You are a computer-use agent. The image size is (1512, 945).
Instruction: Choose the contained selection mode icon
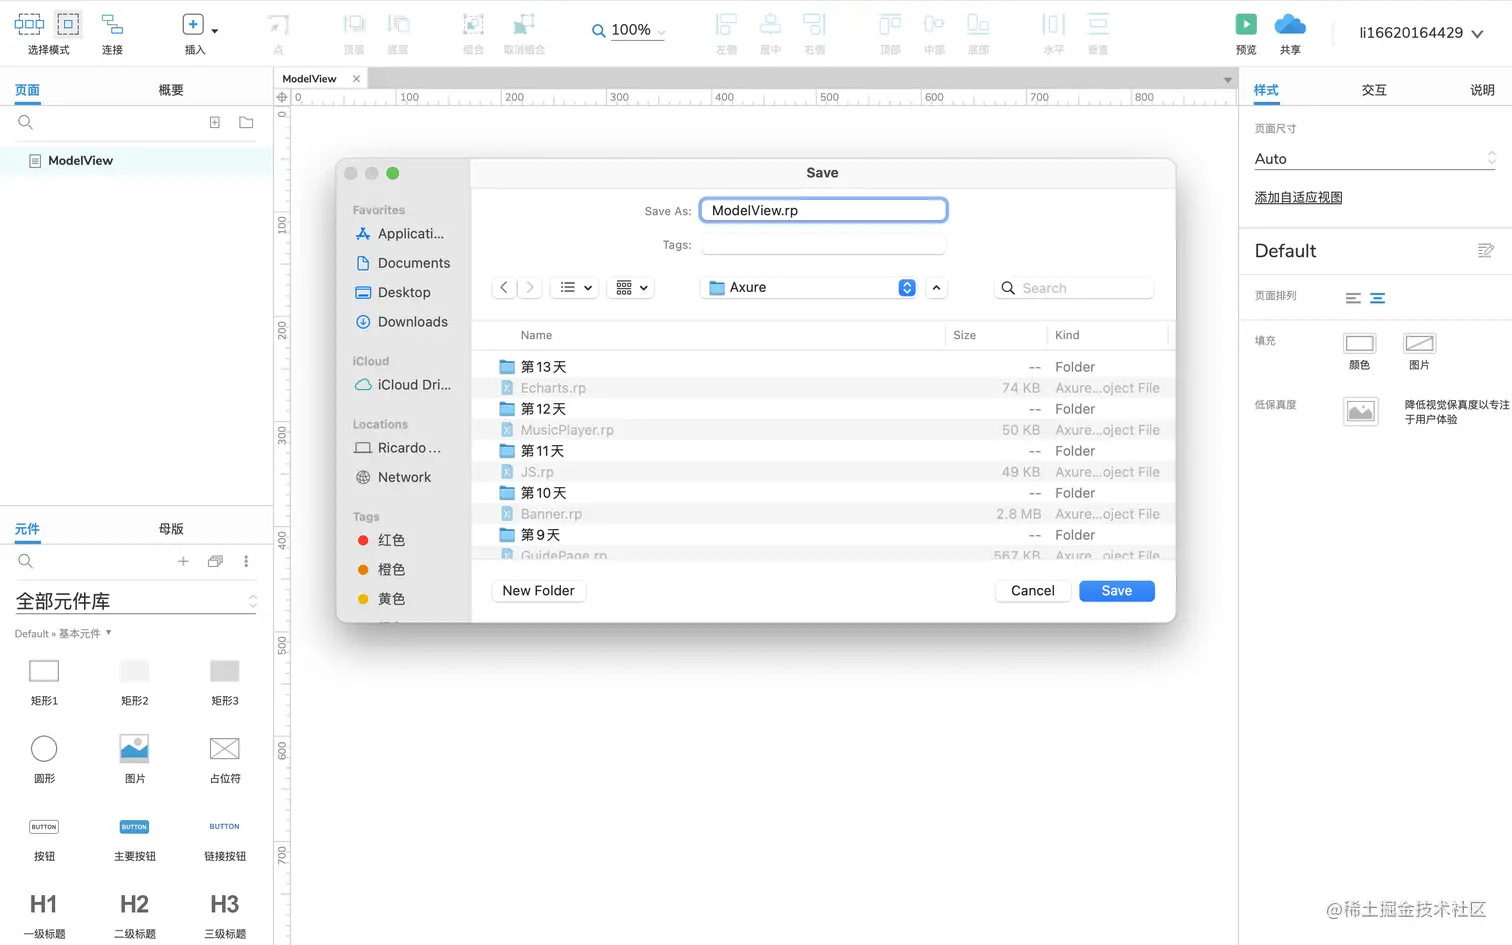[x=68, y=24]
